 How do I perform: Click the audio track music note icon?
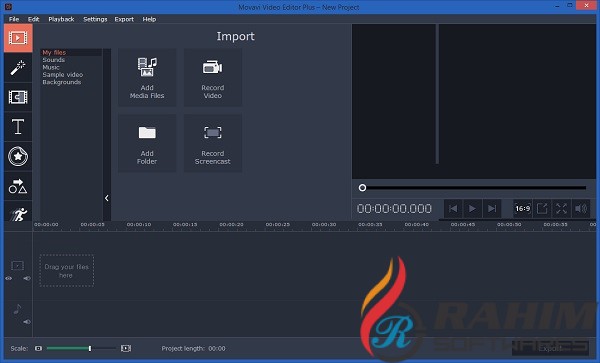[18, 309]
